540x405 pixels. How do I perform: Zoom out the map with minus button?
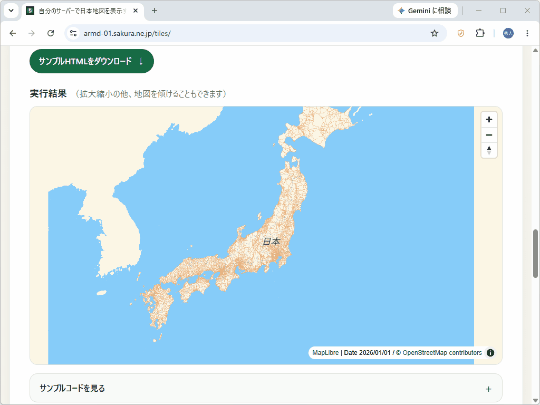point(489,135)
